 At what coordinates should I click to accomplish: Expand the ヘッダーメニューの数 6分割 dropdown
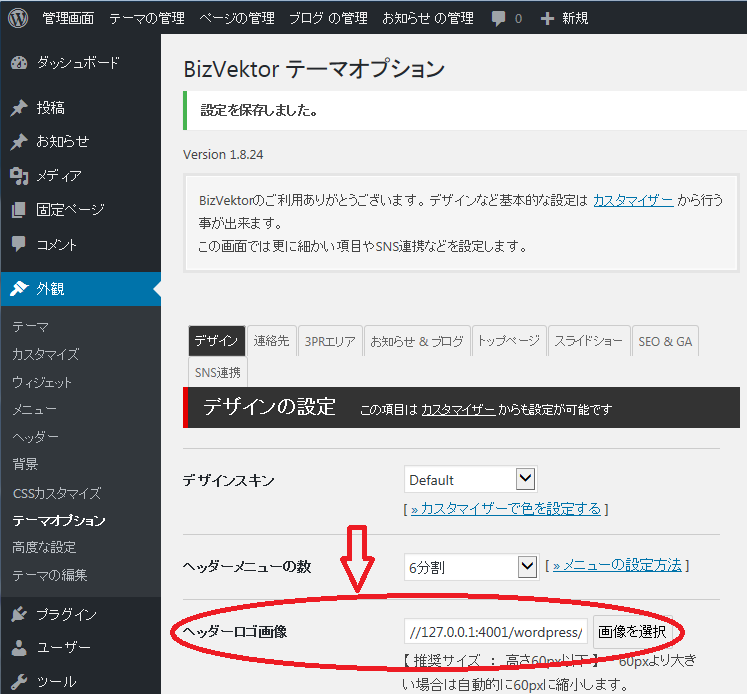pos(471,567)
